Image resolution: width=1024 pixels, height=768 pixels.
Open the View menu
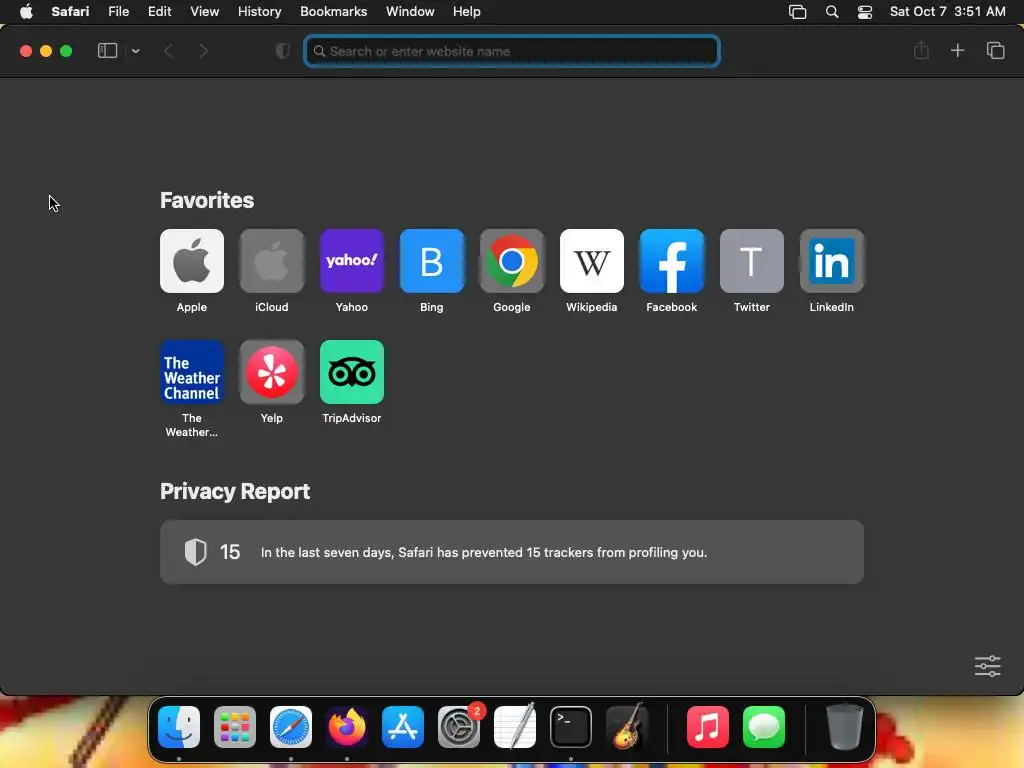click(x=204, y=12)
